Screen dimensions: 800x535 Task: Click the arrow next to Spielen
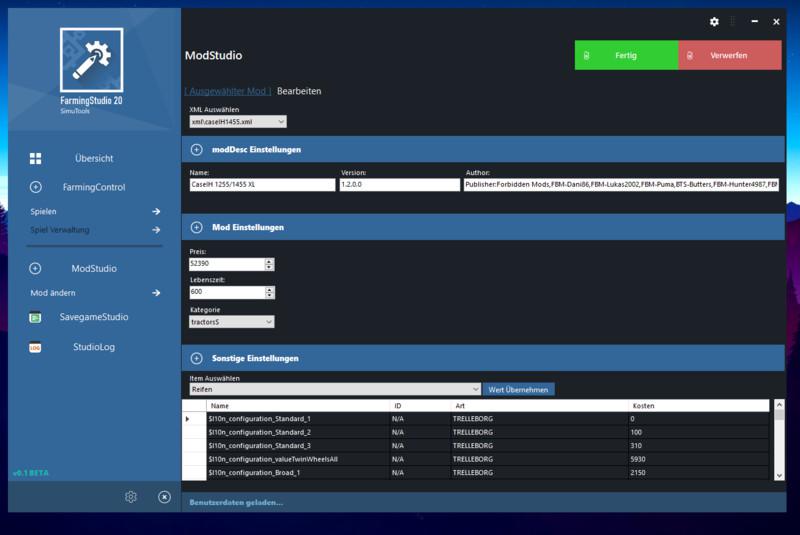[x=156, y=212]
